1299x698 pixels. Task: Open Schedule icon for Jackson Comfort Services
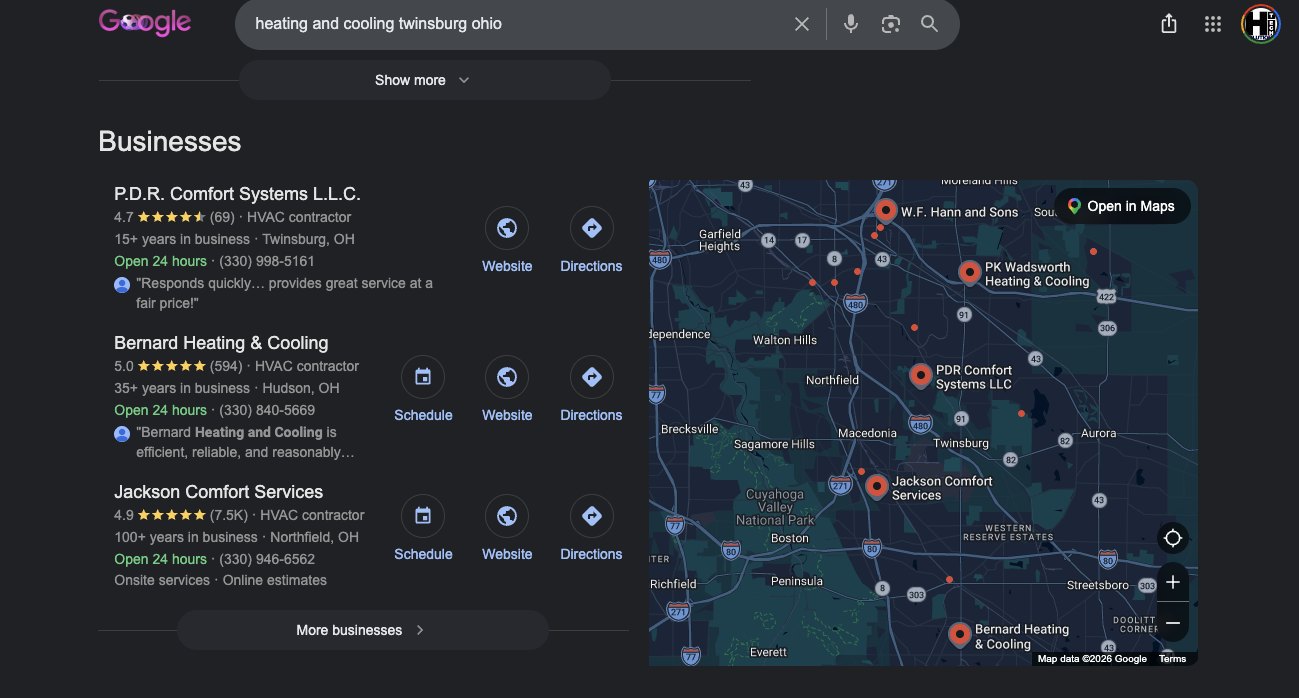pos(423,517)
